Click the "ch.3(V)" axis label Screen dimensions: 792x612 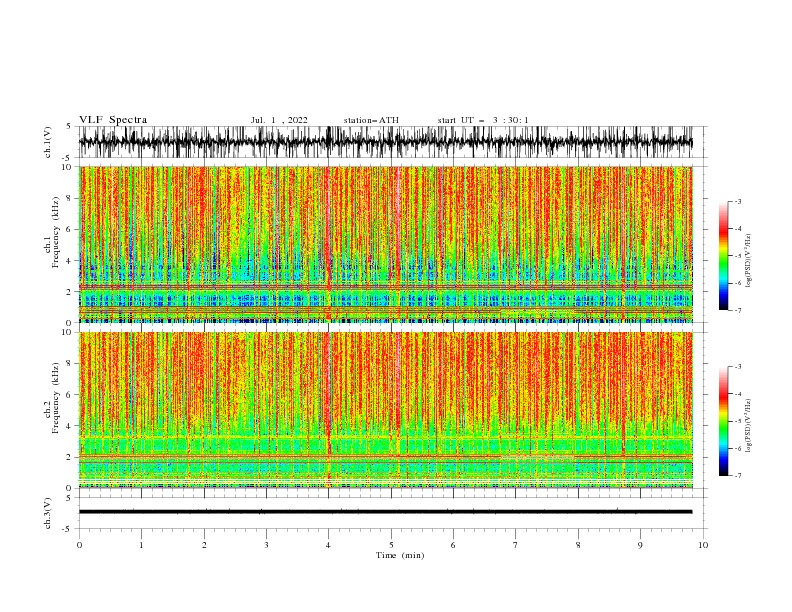tap(48, 513)
